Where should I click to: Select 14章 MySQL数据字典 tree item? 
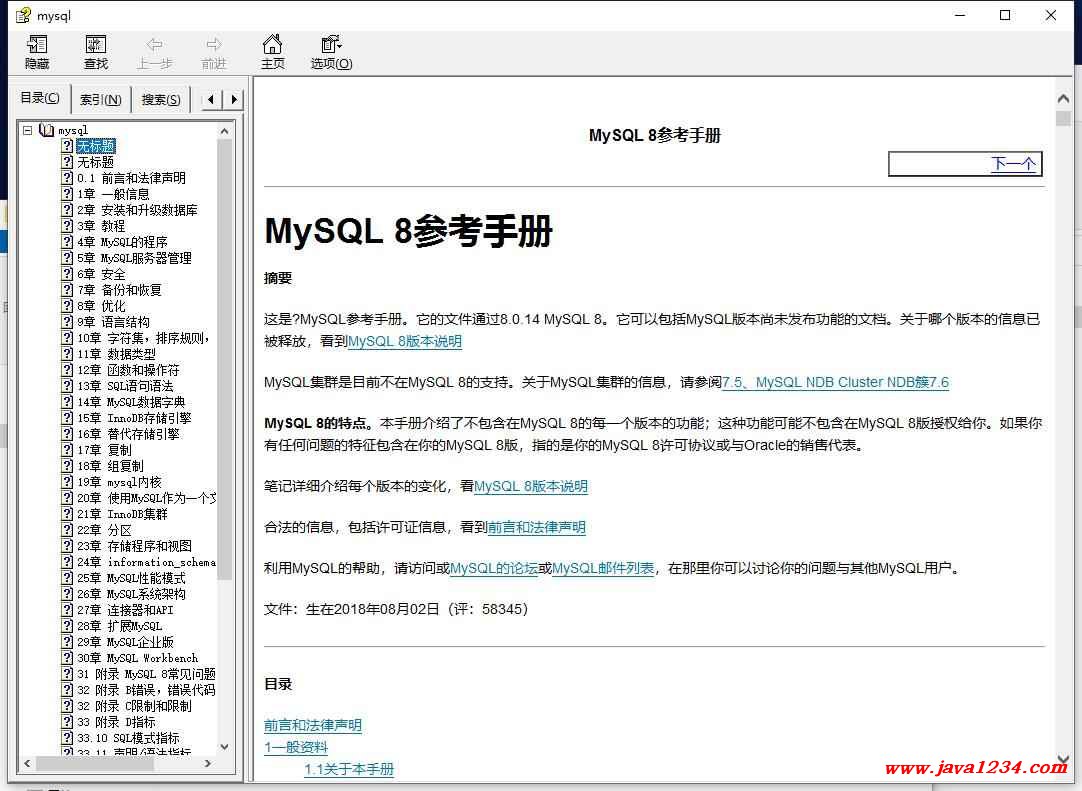point(131,402)
